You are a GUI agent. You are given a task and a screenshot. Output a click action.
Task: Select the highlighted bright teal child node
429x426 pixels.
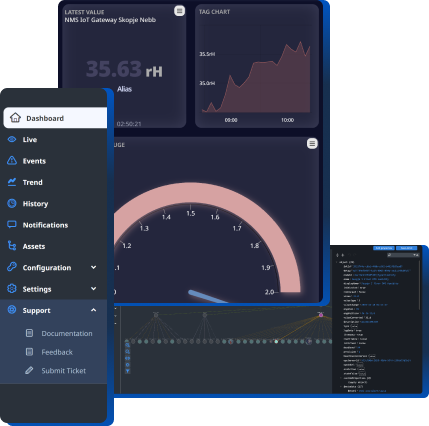click(x=276, y=341)
